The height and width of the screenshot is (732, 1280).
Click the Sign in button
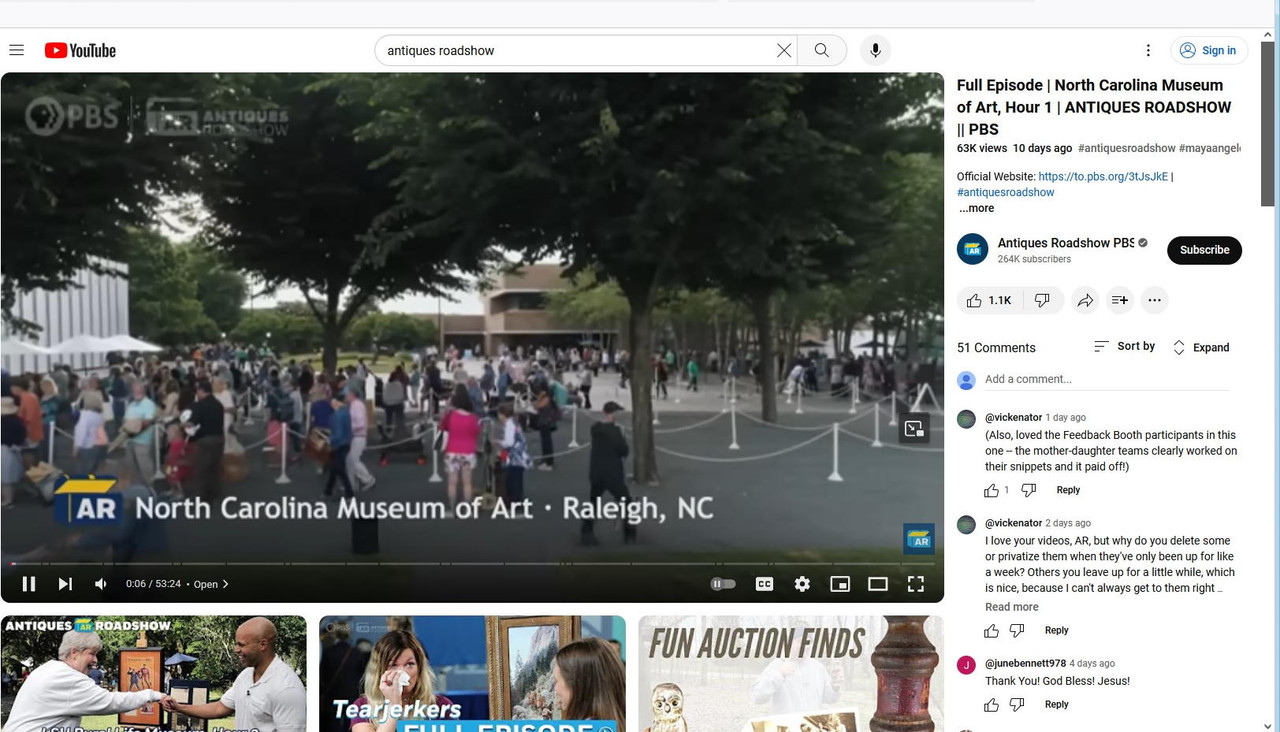(1208, 50)
